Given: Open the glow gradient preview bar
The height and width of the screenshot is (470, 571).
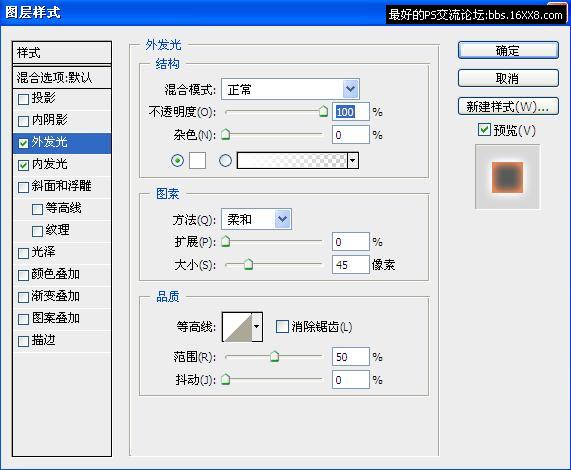Looking at the screenshot, I should [x=292, y=161].
